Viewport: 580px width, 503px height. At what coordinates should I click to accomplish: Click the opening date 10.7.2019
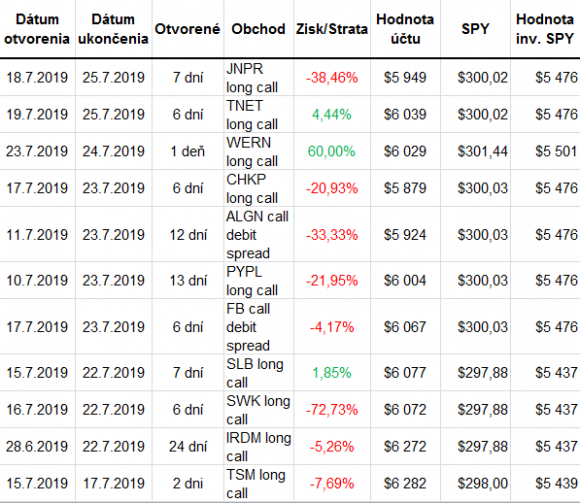pyautogui.click(x=37, y=281)
